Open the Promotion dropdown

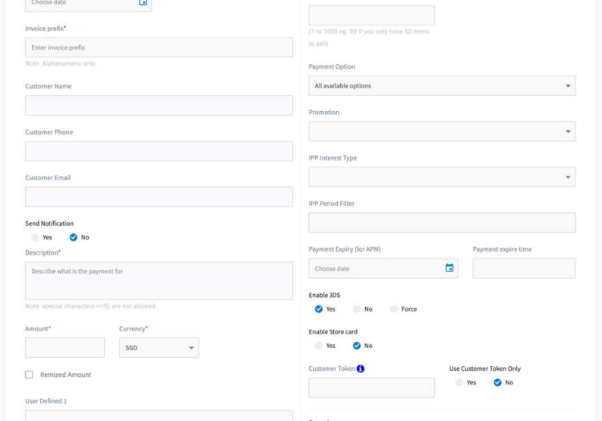(441, 131)
